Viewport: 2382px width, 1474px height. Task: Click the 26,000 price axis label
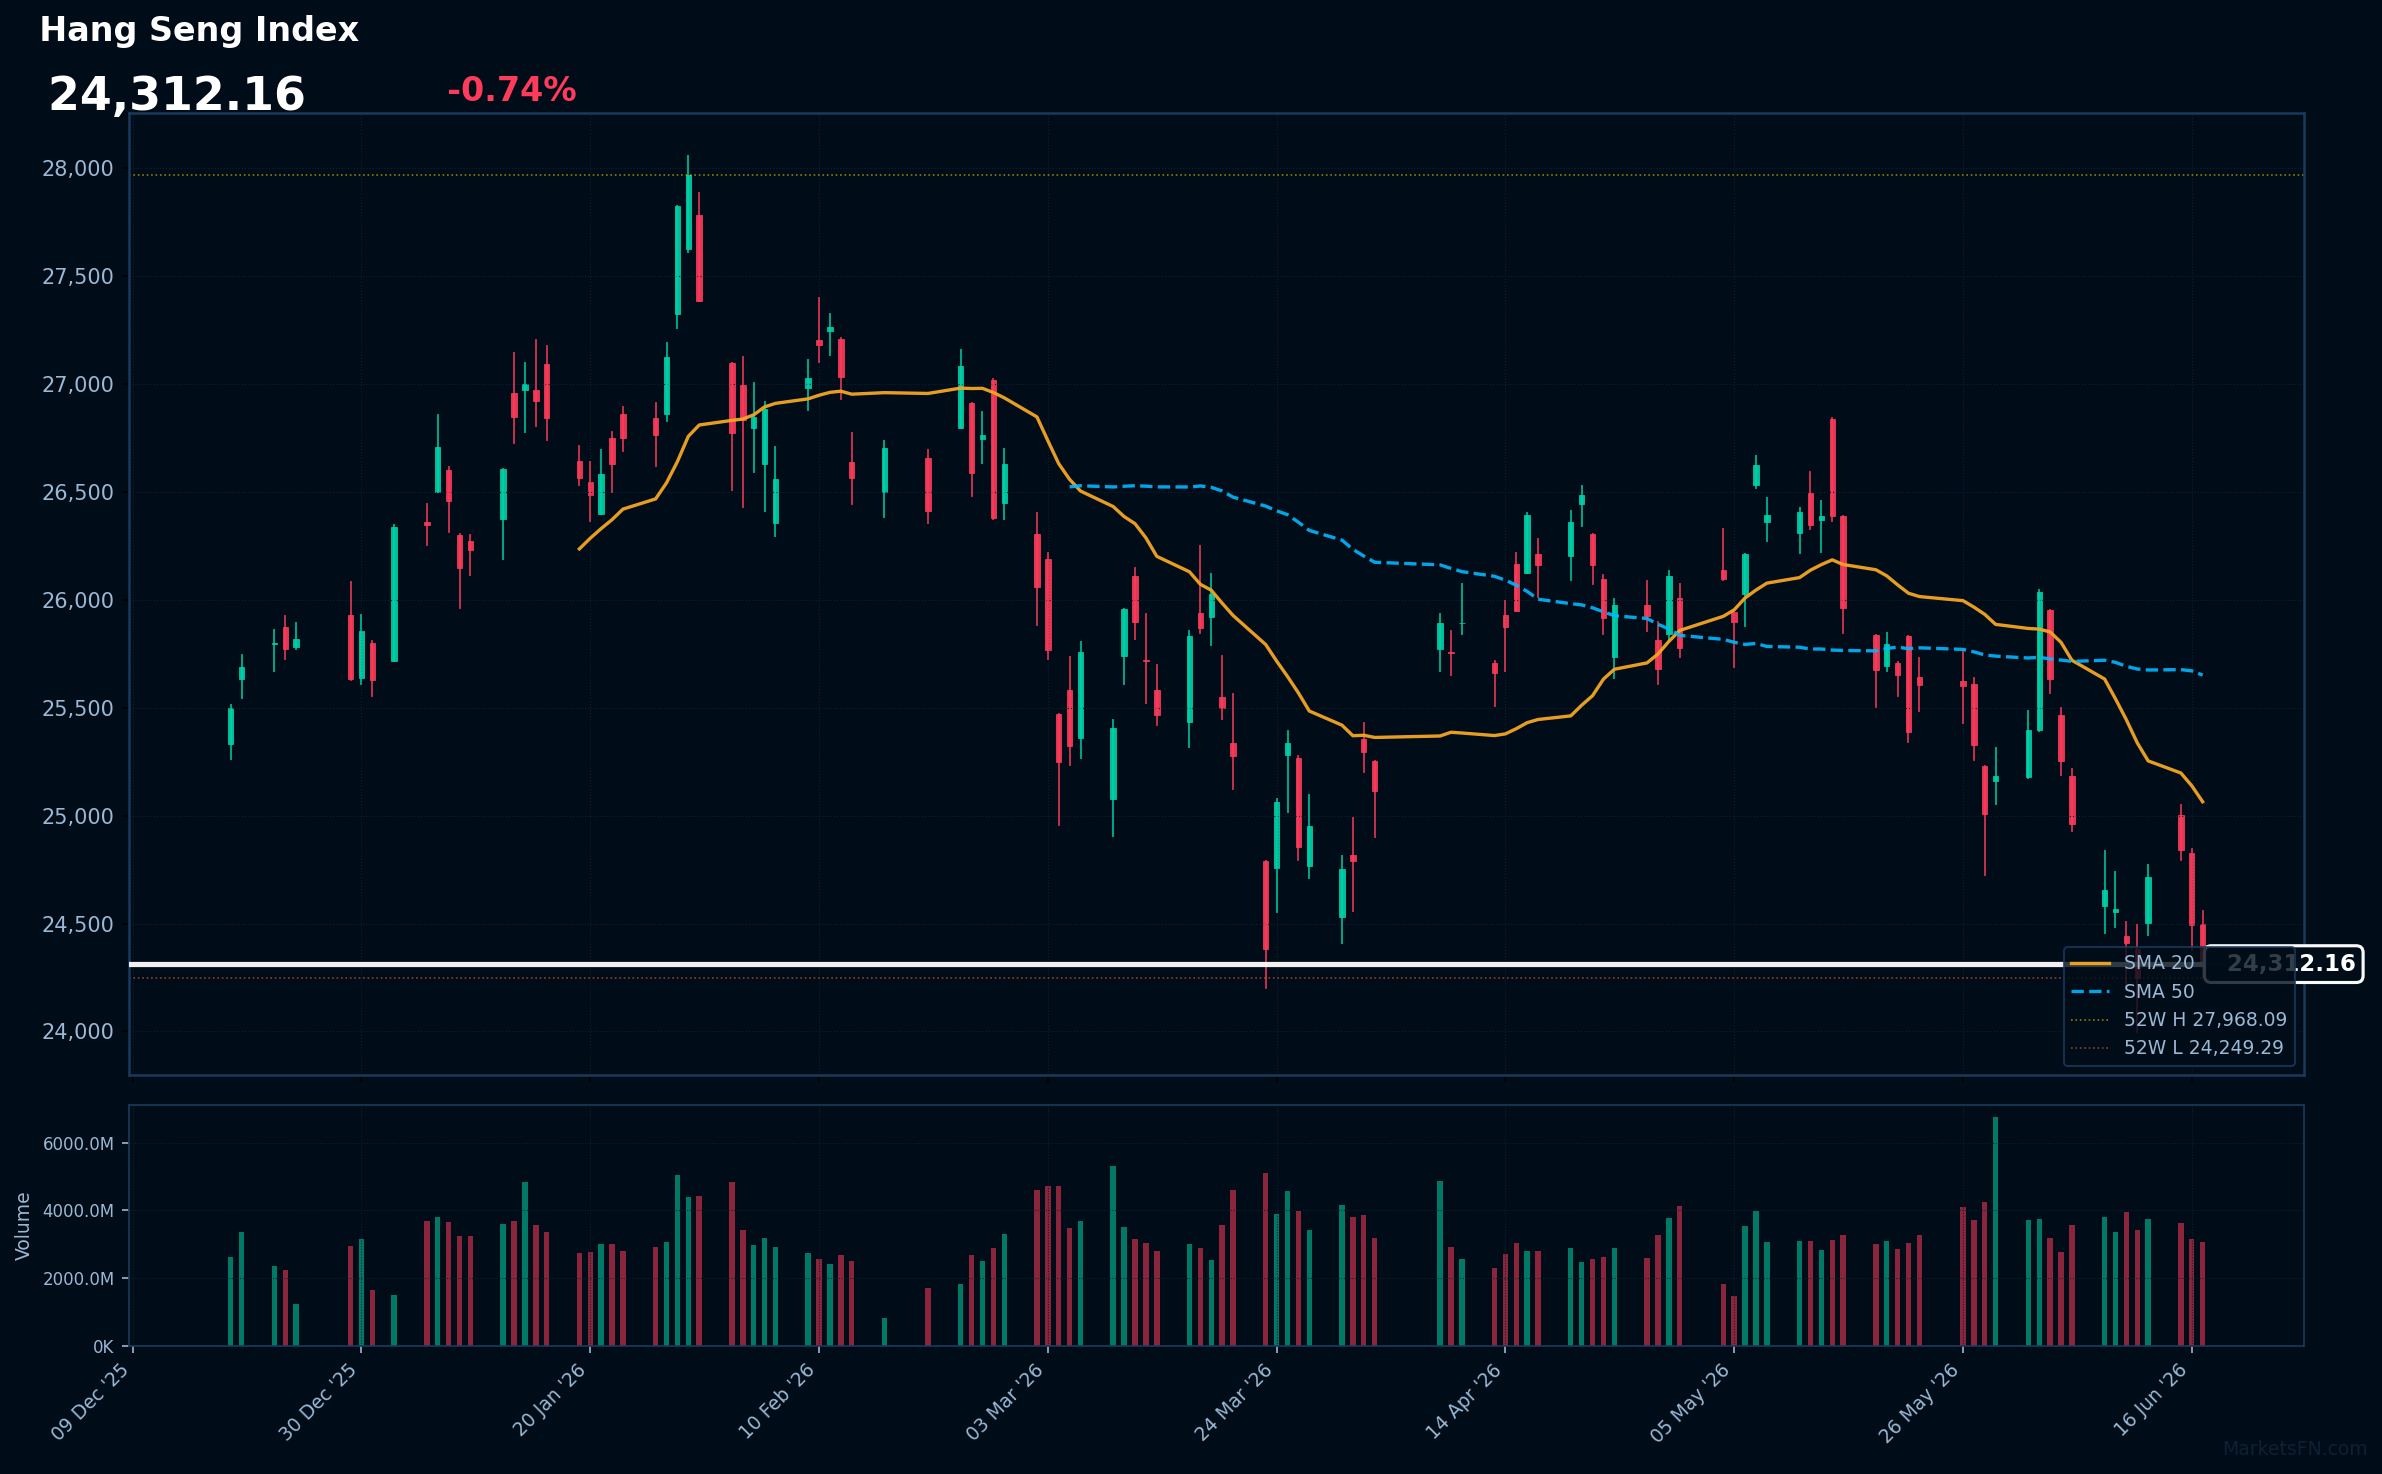coord(78,601)
